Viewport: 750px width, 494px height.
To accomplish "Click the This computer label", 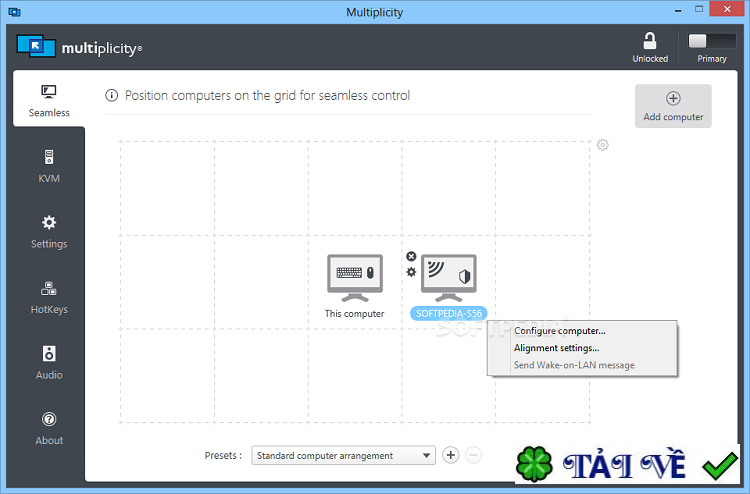I will (x=354, y=314).
